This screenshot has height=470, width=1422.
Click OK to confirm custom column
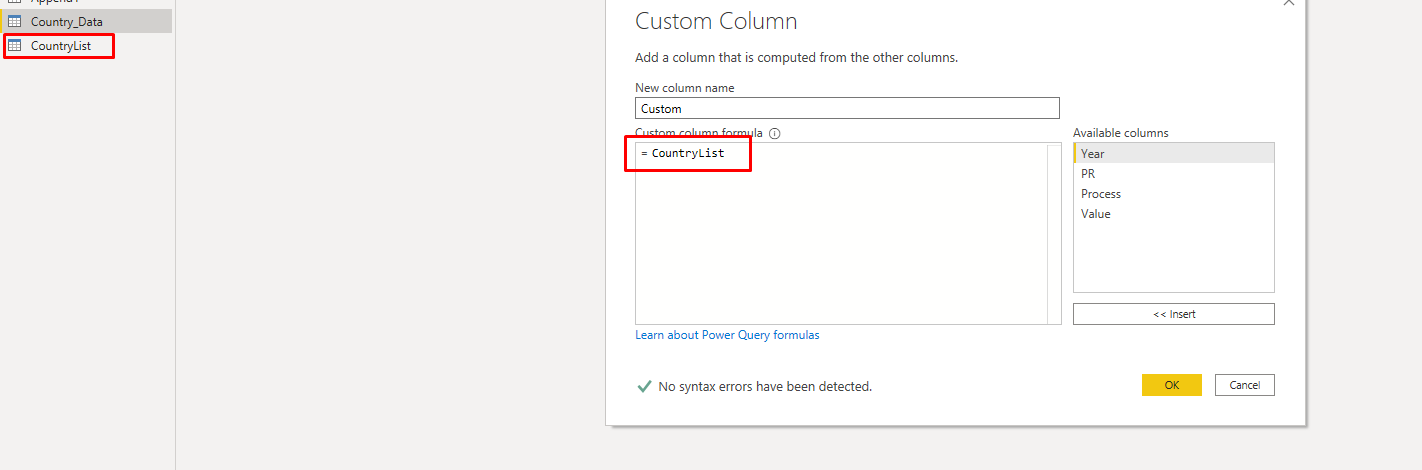[1172, 385]
